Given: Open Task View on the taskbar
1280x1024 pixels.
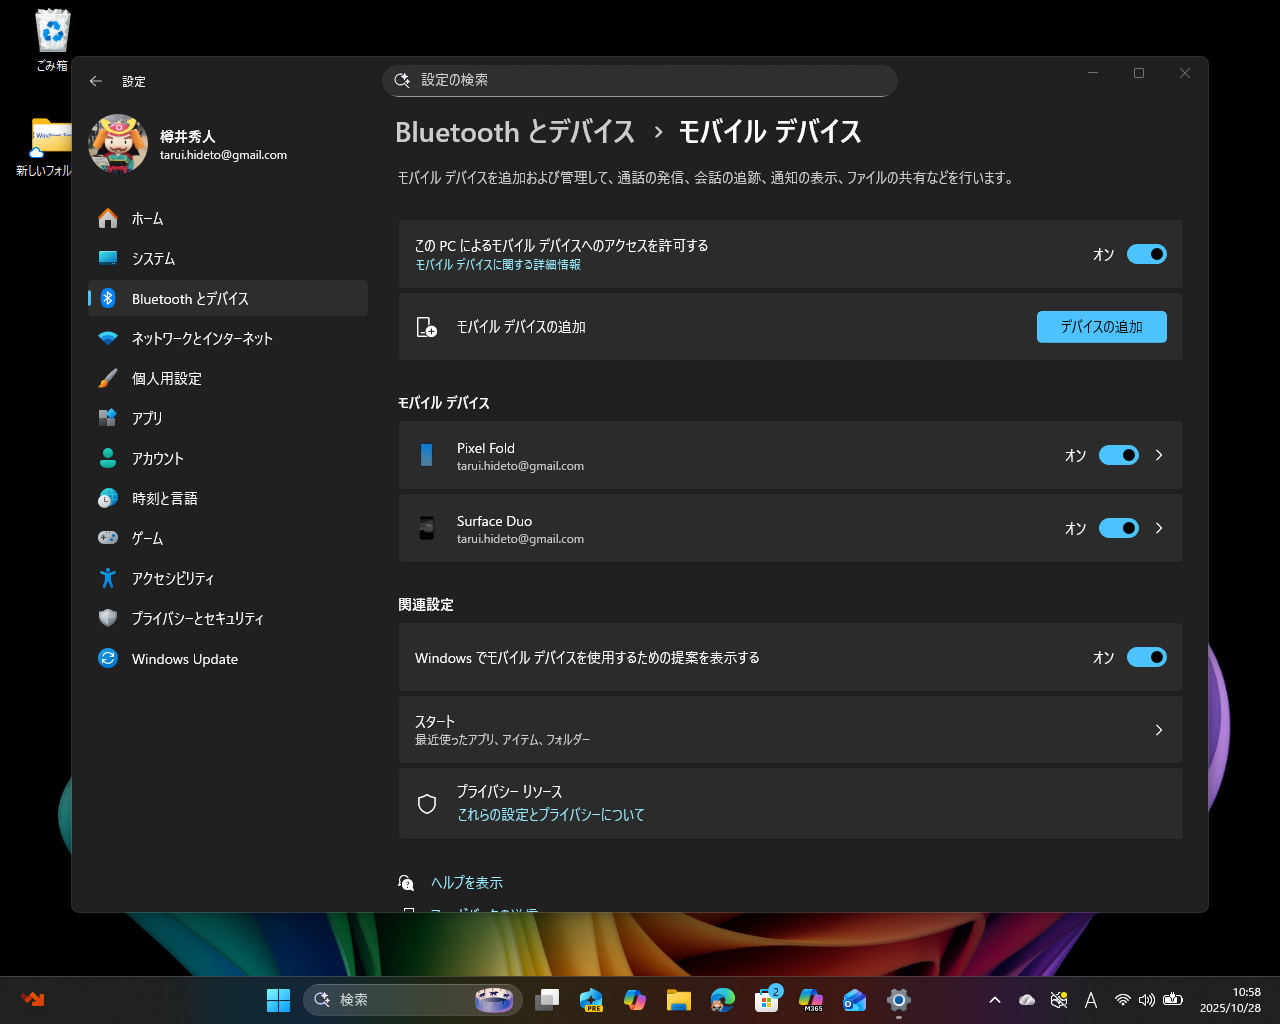Looking at the screenshot, I should click(547, 1000).
